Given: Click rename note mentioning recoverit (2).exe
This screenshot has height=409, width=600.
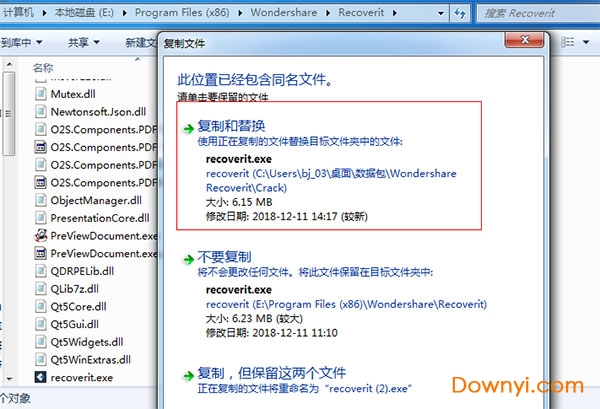Looking at the screenshot, I should pos(305,388).
